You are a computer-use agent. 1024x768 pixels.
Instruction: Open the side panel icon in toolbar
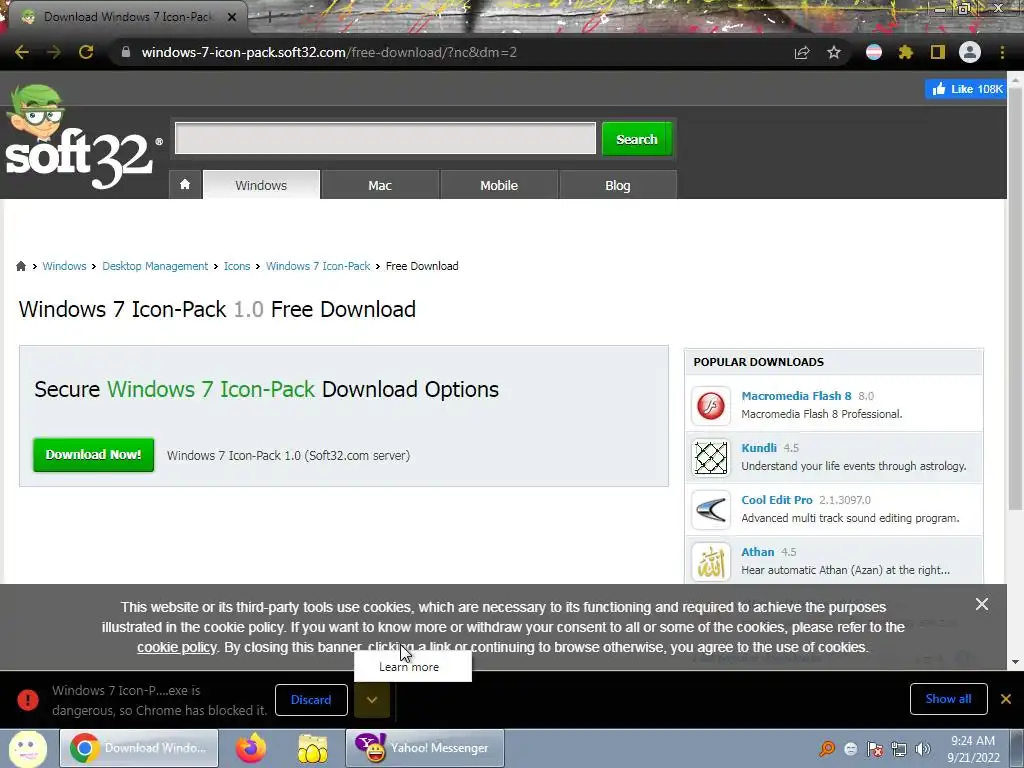click(x=938, y=52)
